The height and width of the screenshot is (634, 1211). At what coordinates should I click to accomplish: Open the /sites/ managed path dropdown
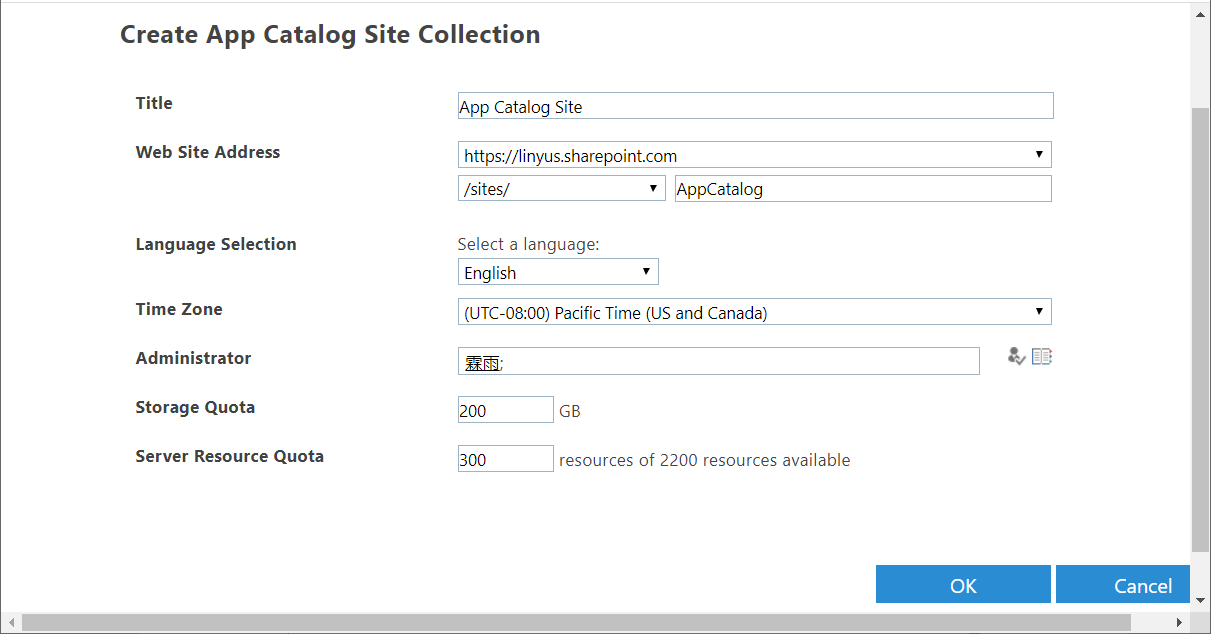coord(562,188)
